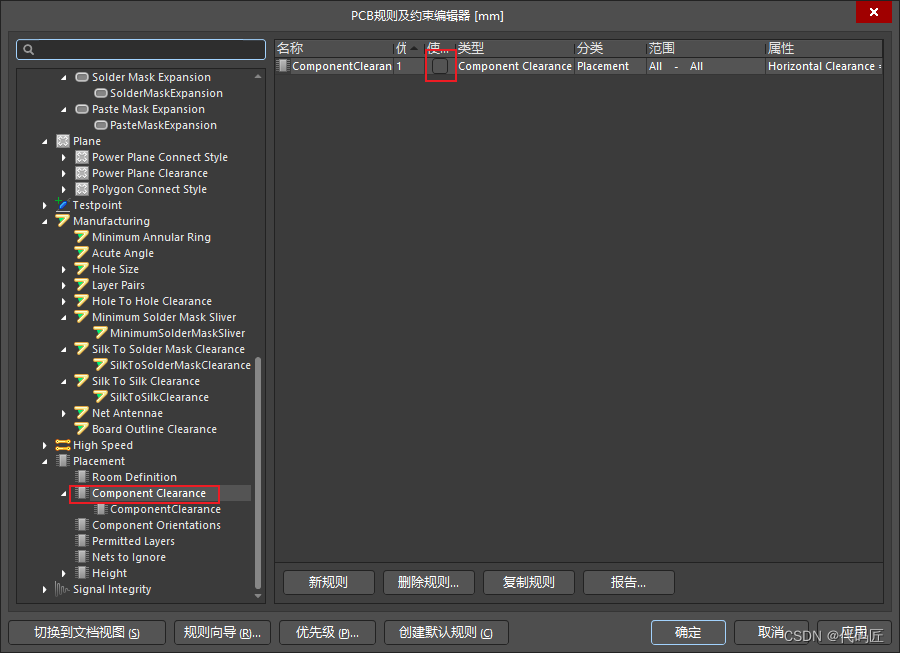
Task: Expand the Power Plane Clearance node
Action: [x=64, y=173]
